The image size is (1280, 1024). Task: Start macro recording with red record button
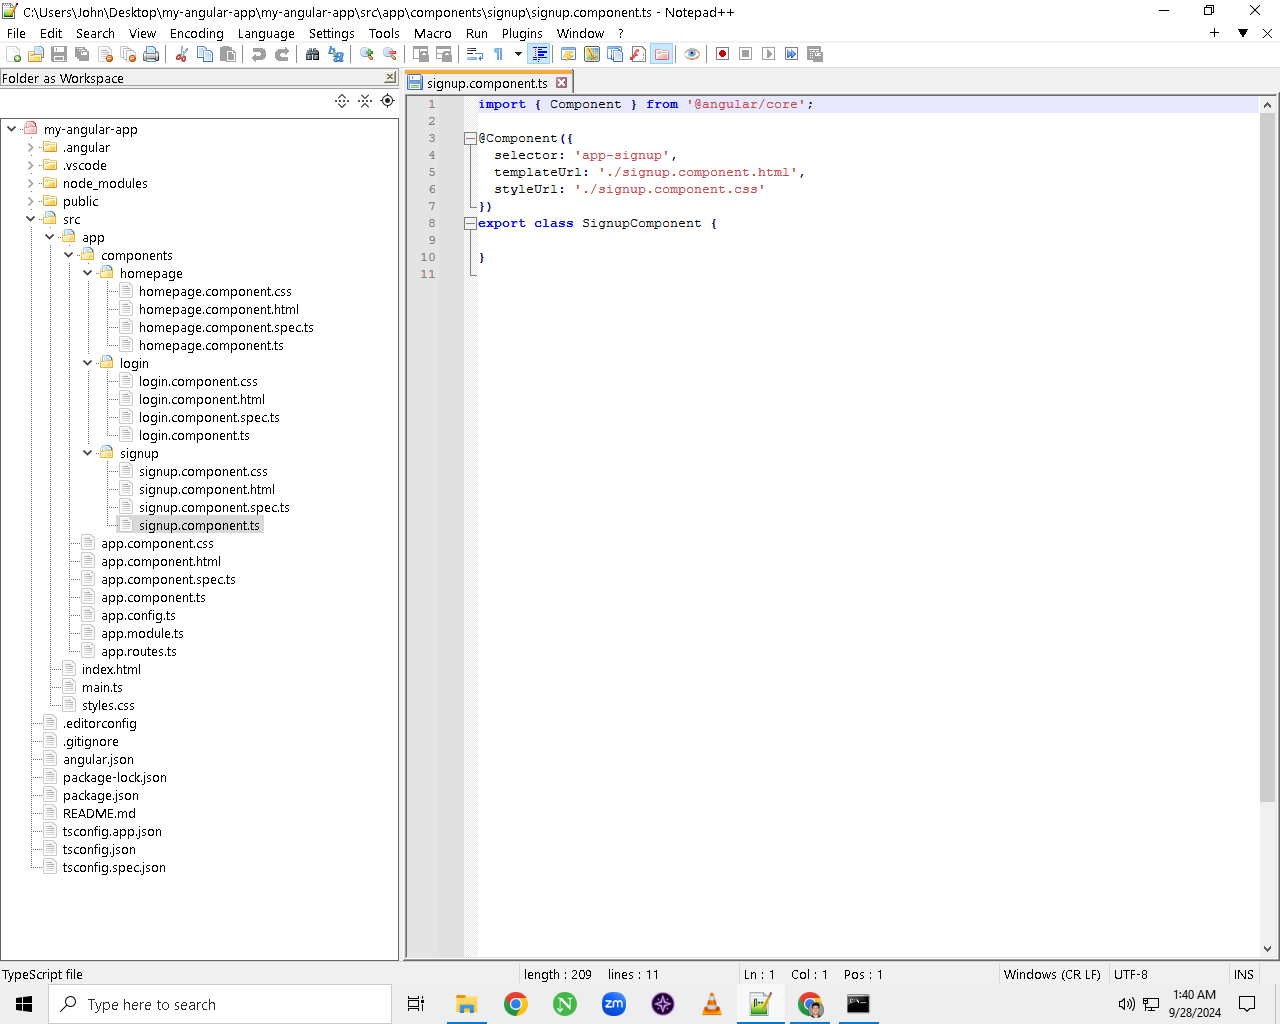pyautogui.click(x=722, y=54)
